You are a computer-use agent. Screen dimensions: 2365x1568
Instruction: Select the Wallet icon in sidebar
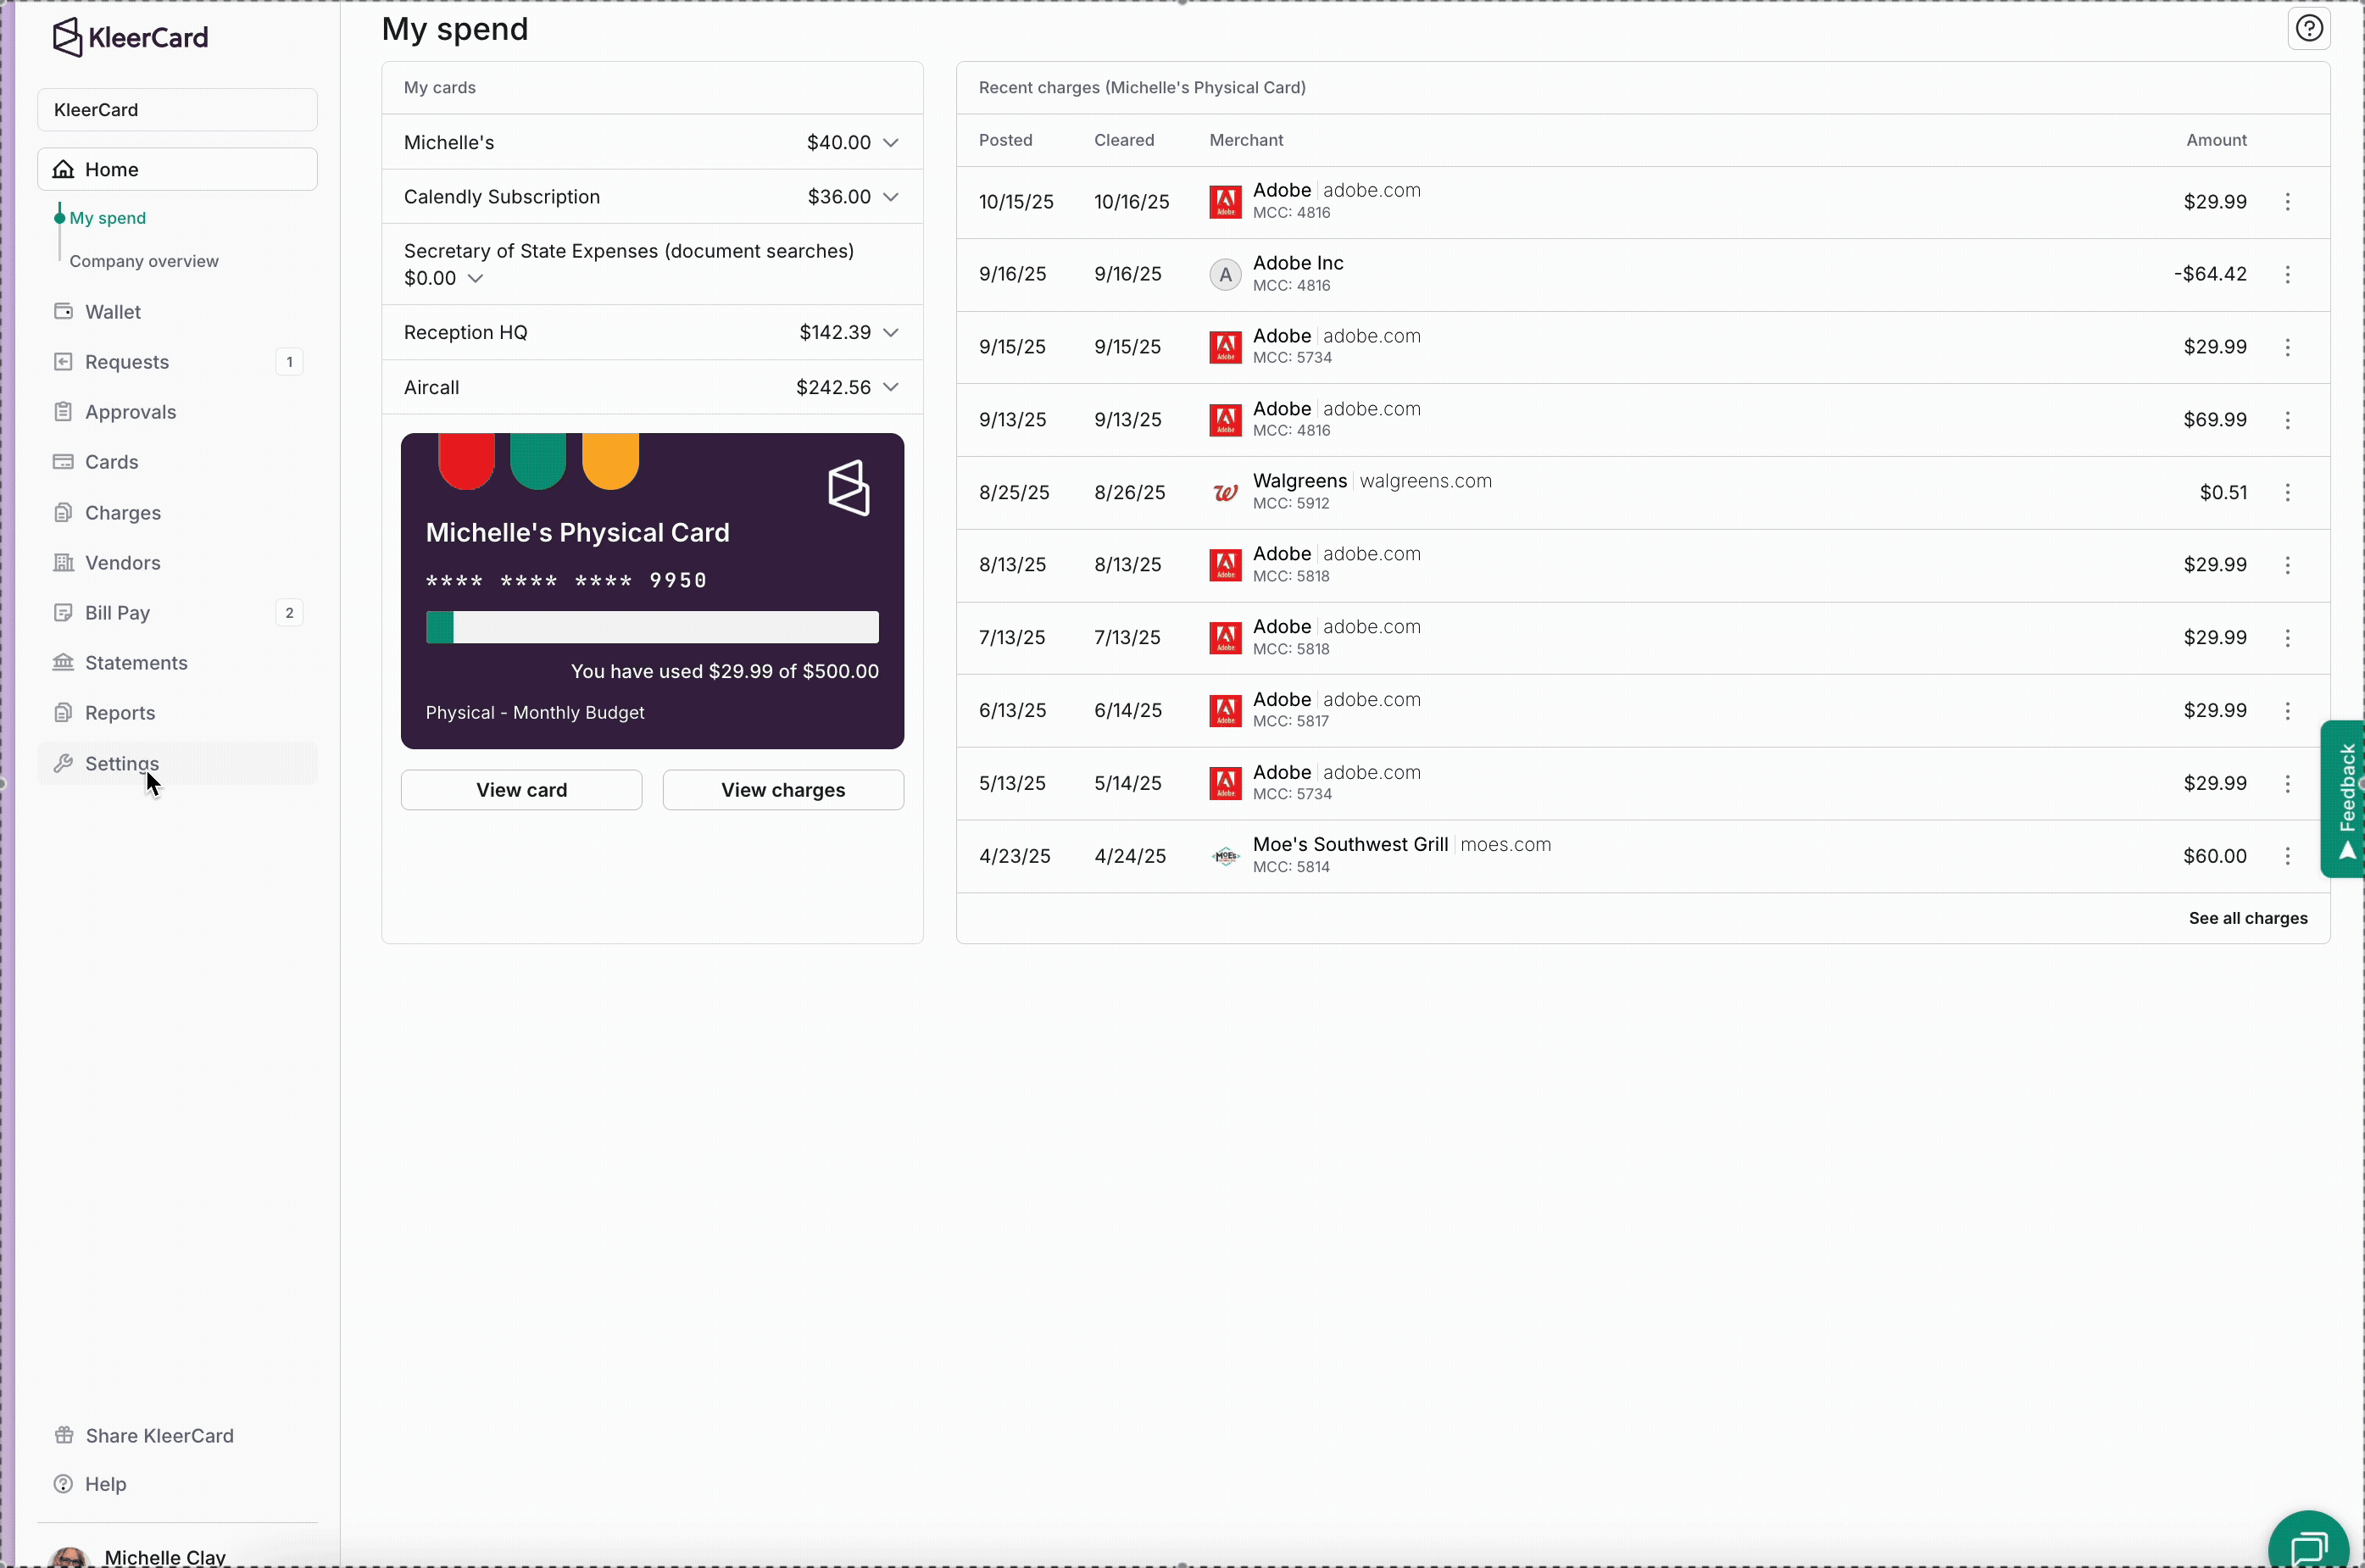[x=64, y=311]
